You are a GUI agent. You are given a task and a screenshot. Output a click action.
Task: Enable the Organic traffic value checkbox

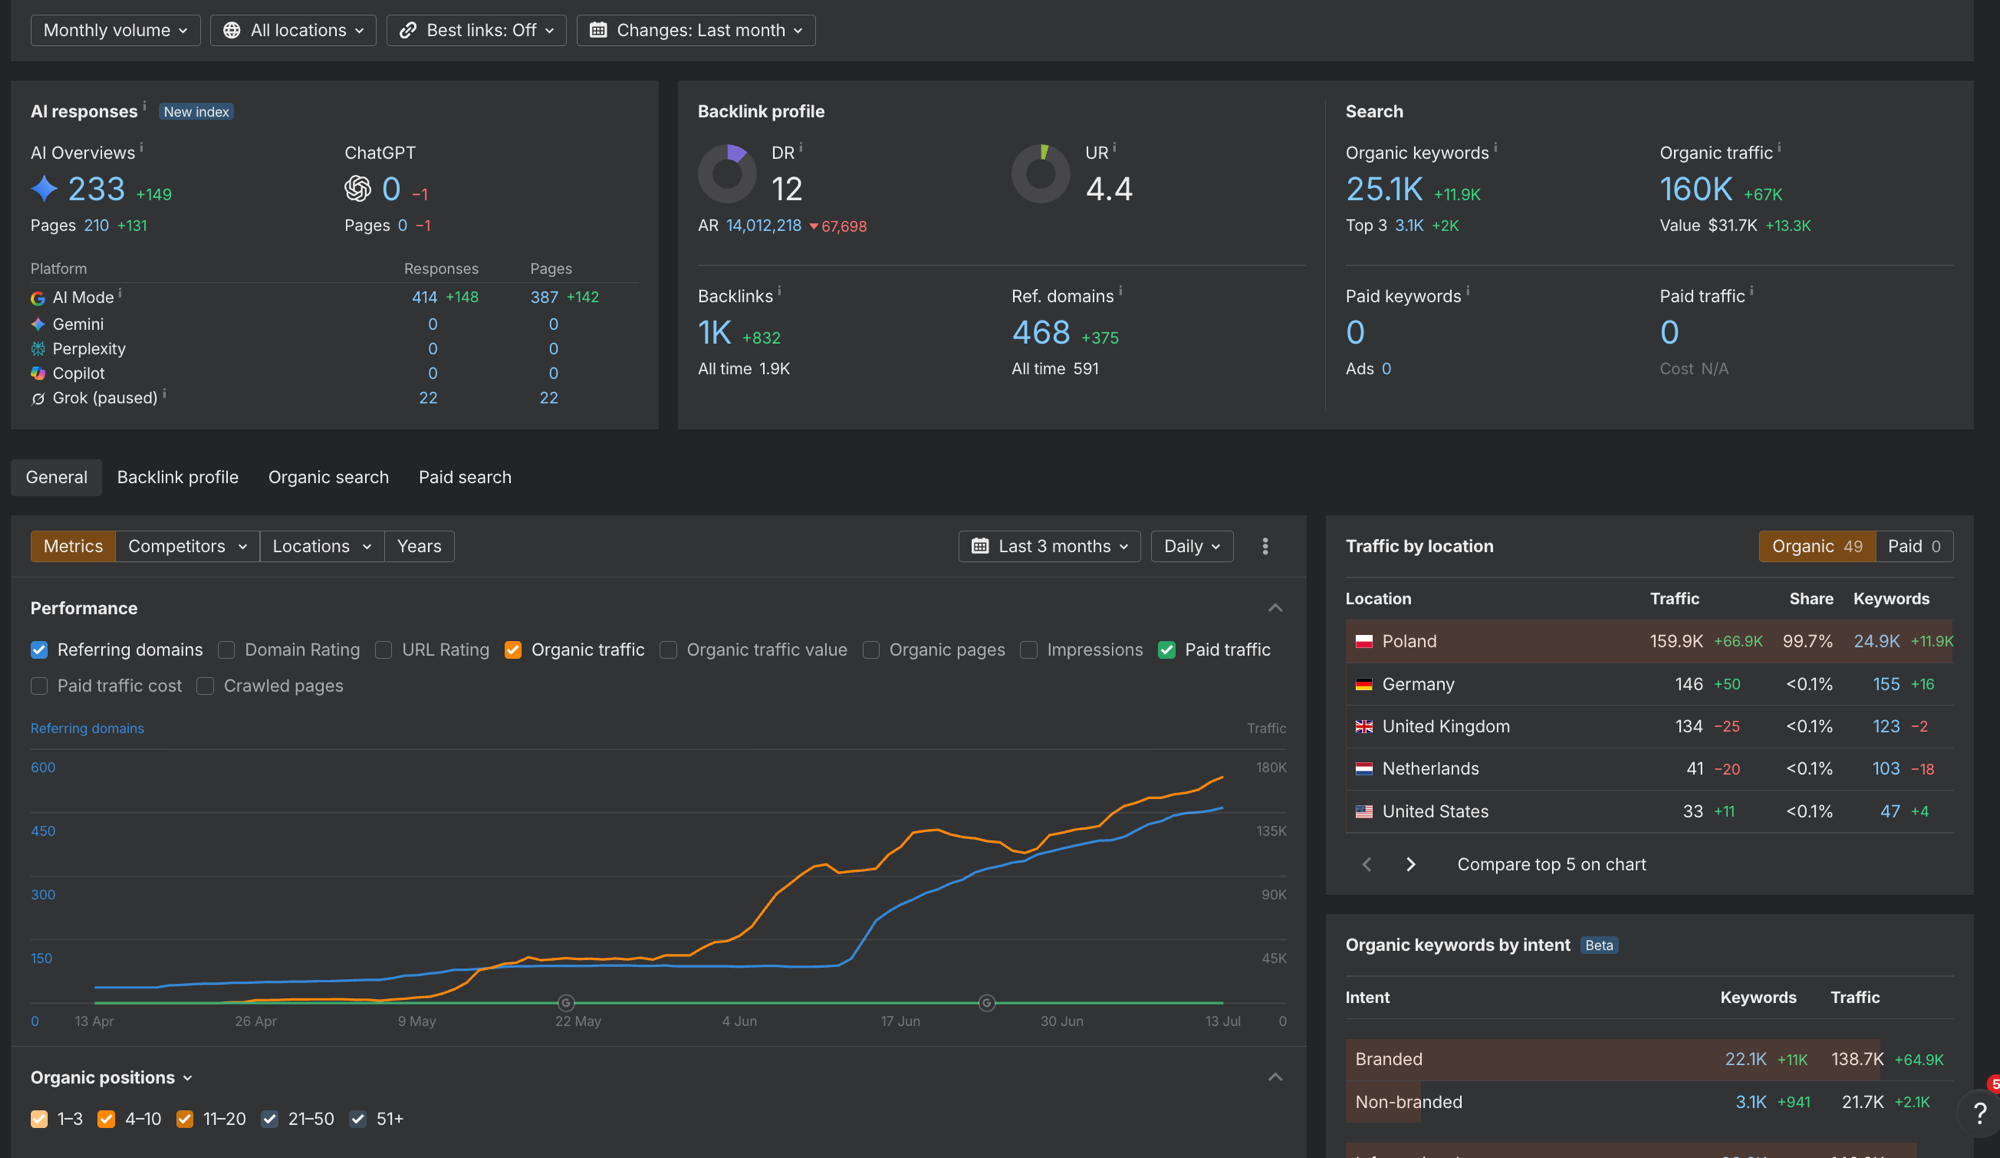(669, 650)
